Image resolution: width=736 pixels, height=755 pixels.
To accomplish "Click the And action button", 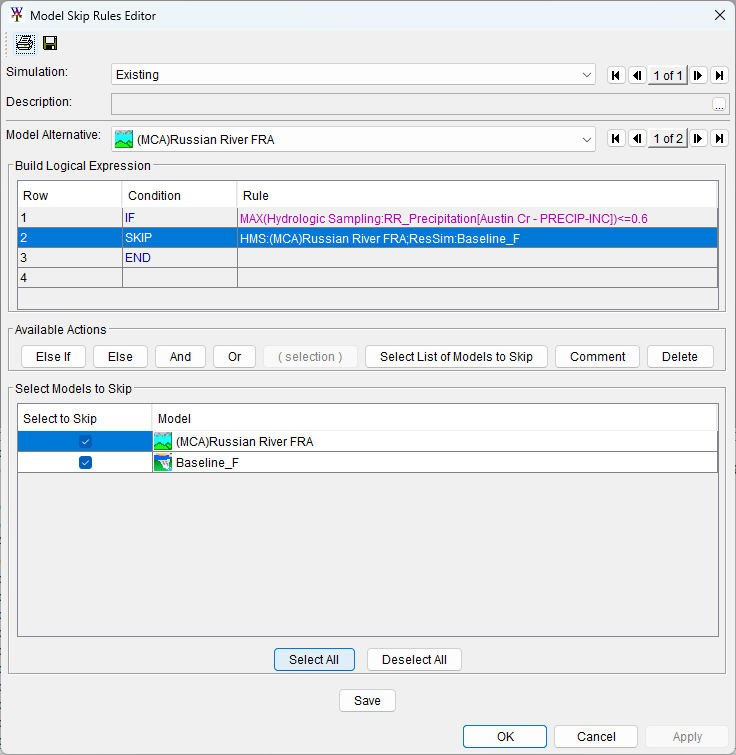I will click(x=181, y=357).
